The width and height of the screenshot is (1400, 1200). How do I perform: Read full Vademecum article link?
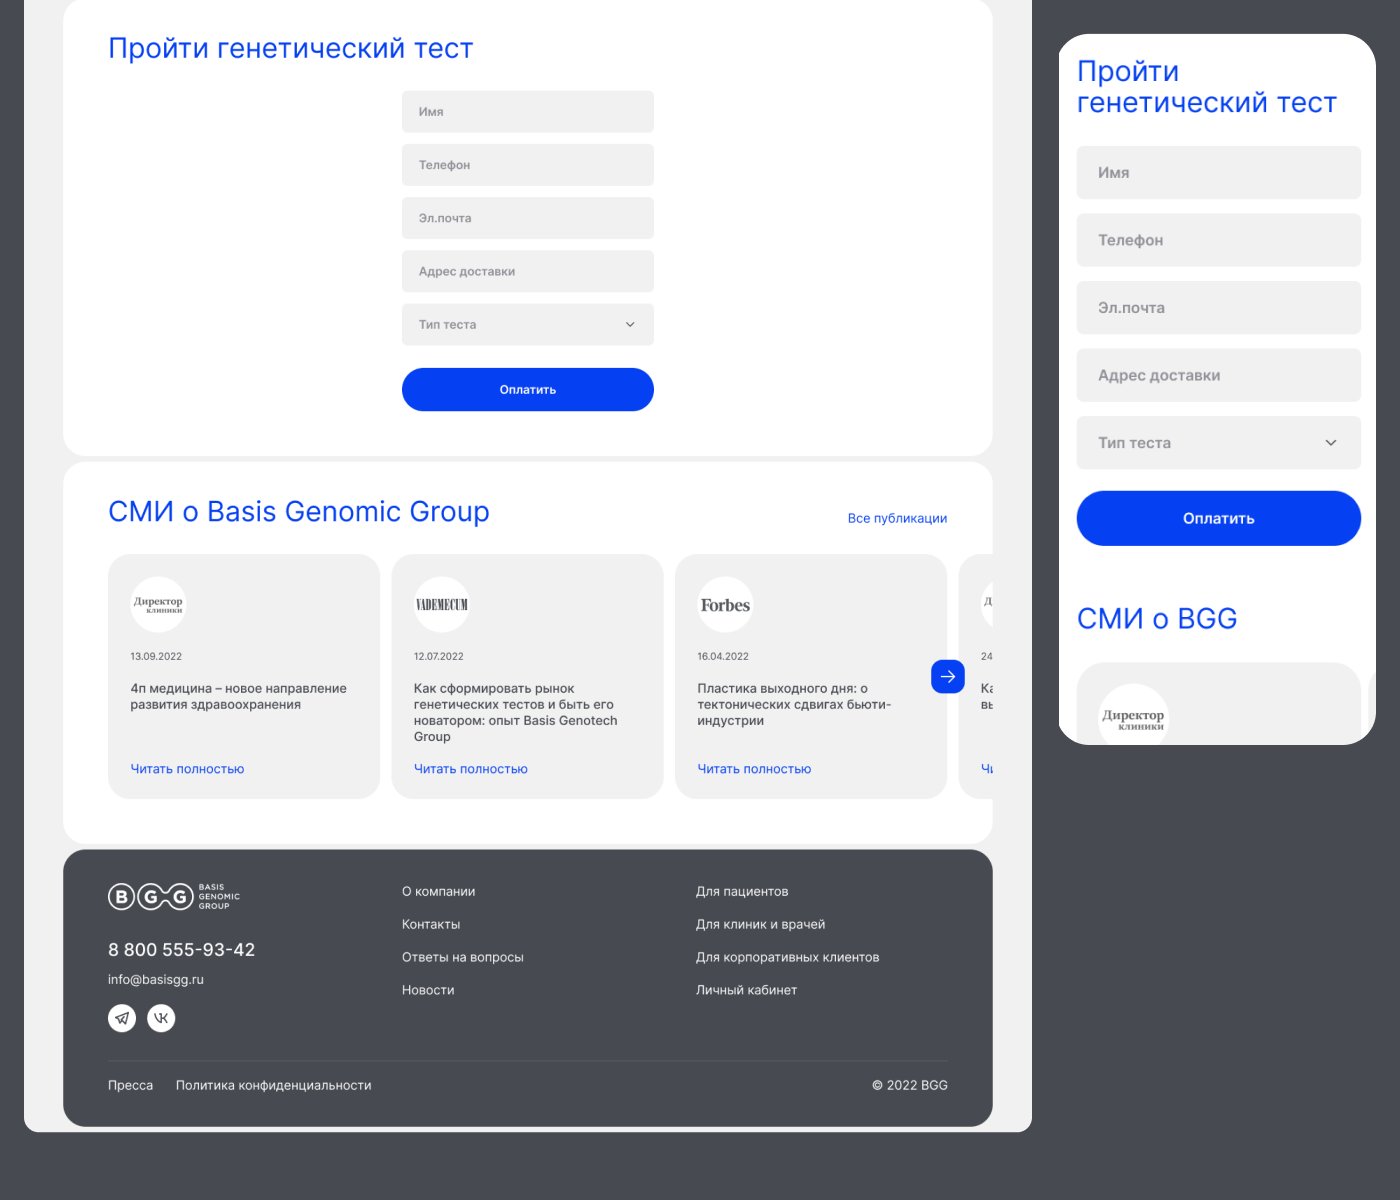(471, 769)
